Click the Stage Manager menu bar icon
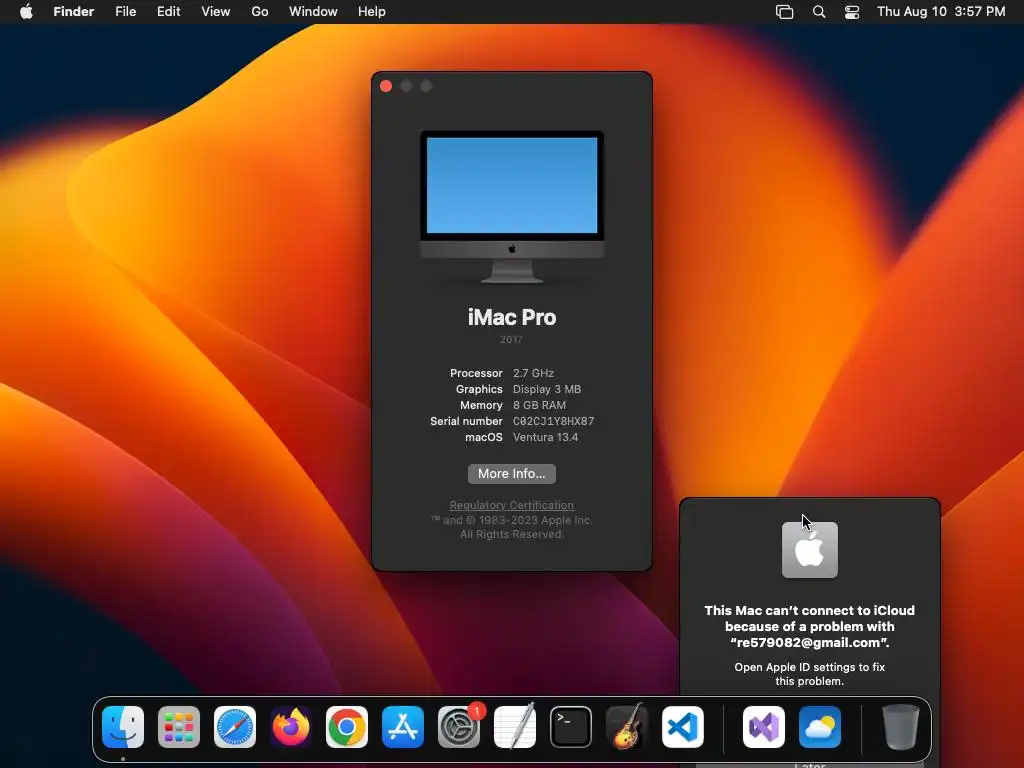1024x768 pixels. 784,12
